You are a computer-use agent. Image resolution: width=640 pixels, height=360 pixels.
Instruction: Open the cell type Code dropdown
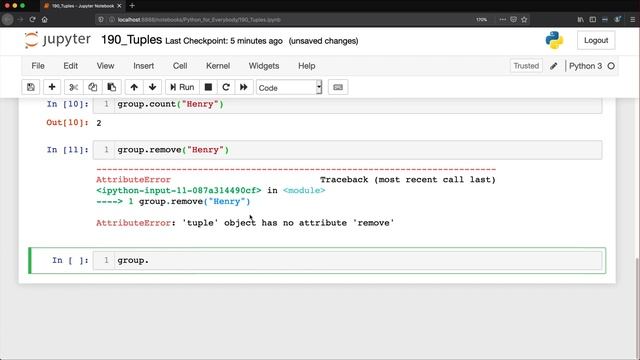pos(289,87)
